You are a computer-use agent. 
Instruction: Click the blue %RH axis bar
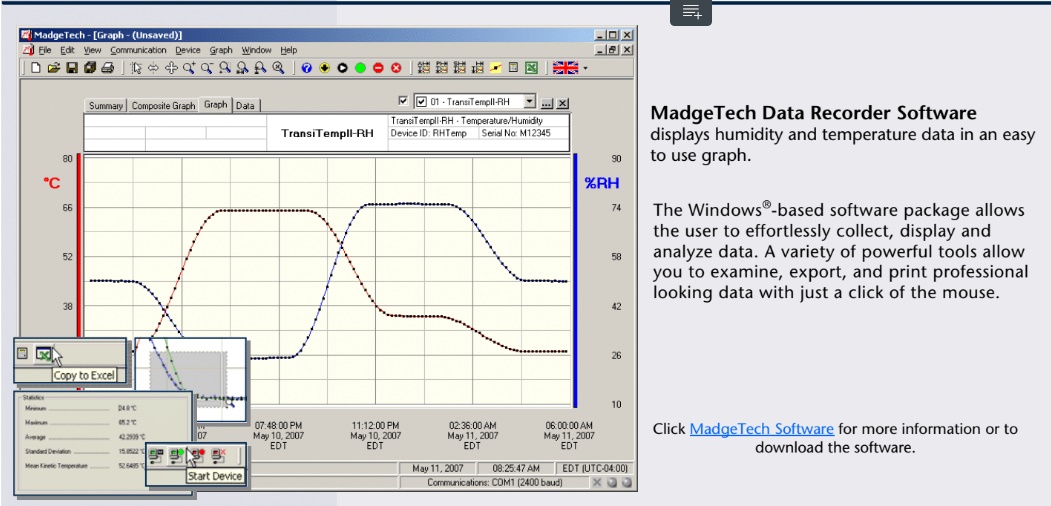coord(576,280)
